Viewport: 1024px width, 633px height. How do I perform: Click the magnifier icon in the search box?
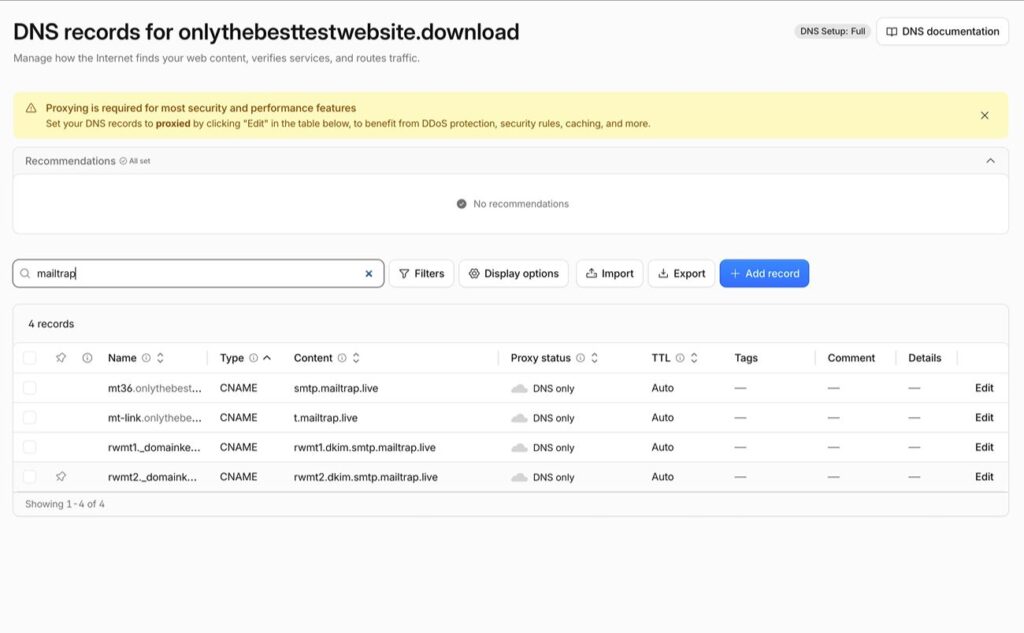click(x=25, y=274)
